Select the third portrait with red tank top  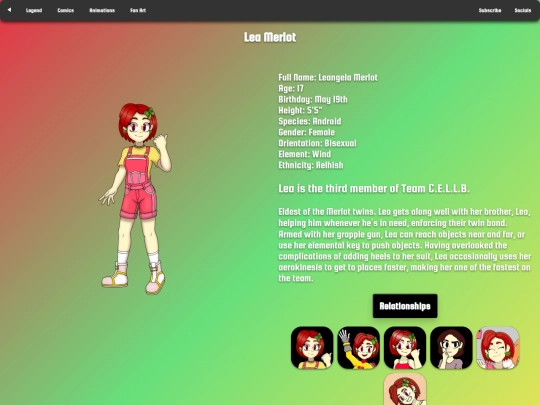pyautogui.click(x=405, y=348)
